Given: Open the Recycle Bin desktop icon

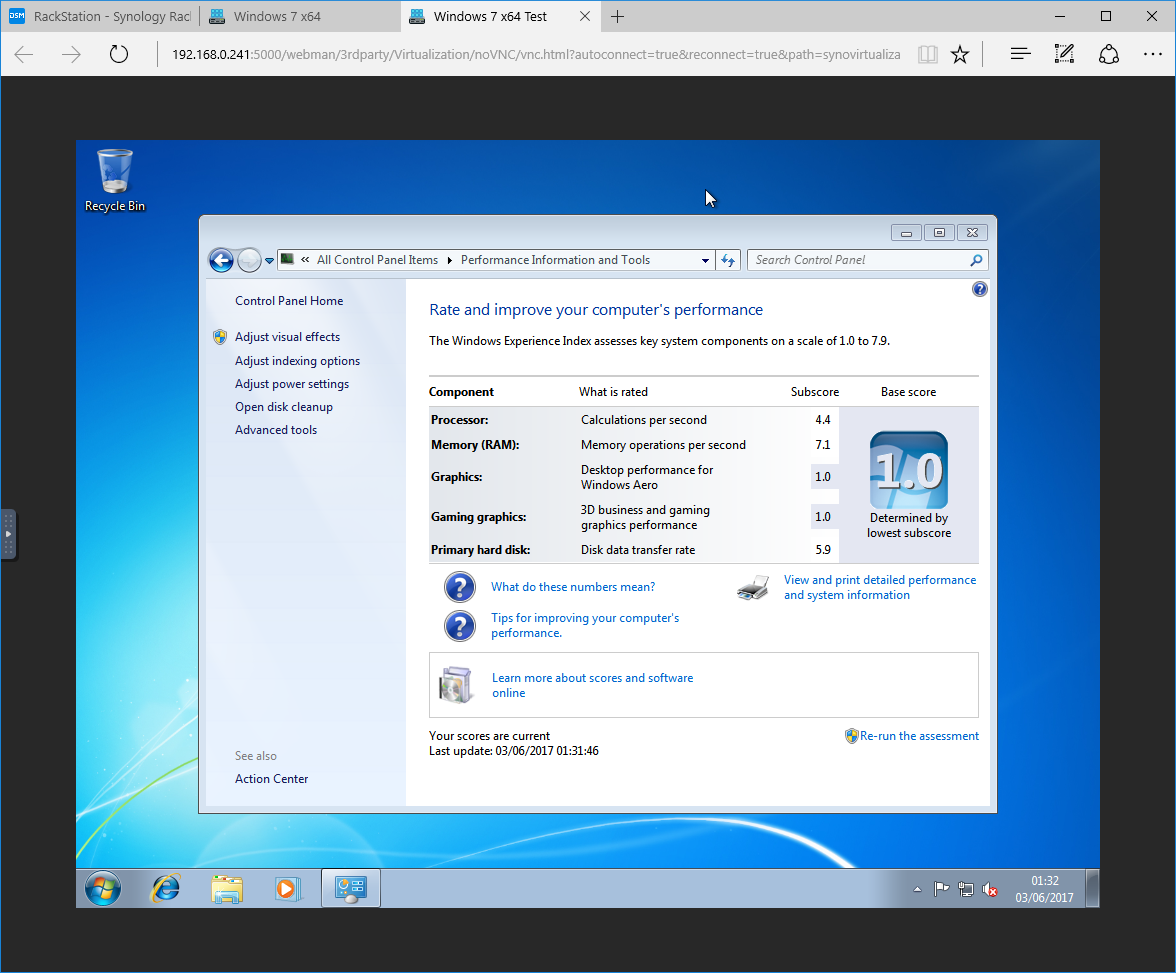Looking at the screenshot, I should click(114, 181).
